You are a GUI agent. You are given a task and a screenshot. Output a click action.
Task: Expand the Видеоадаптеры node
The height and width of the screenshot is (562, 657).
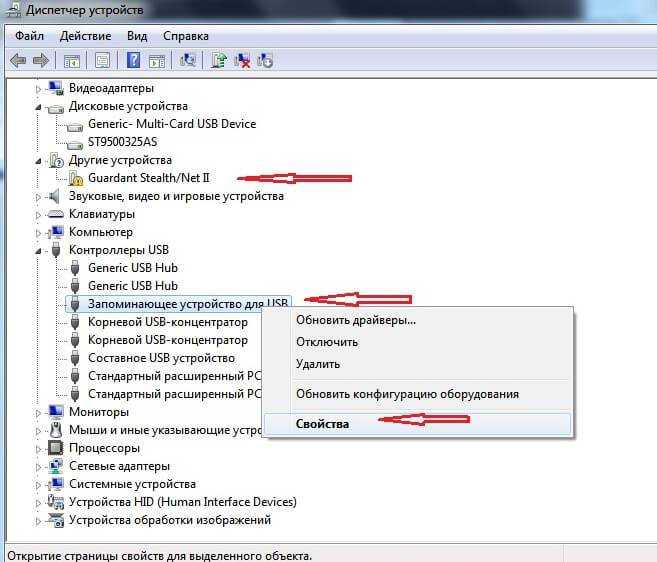point(38,89)
